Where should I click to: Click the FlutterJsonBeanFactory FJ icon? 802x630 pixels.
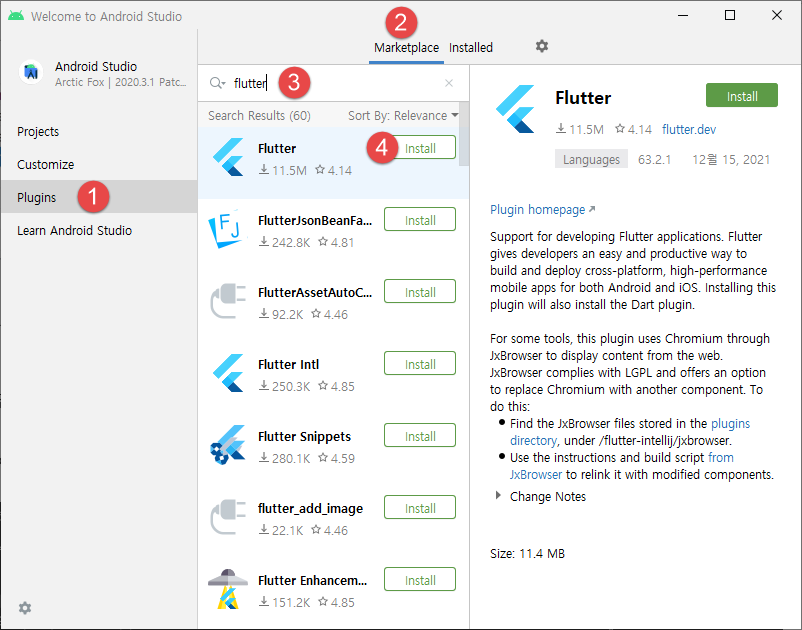[225, 229]
